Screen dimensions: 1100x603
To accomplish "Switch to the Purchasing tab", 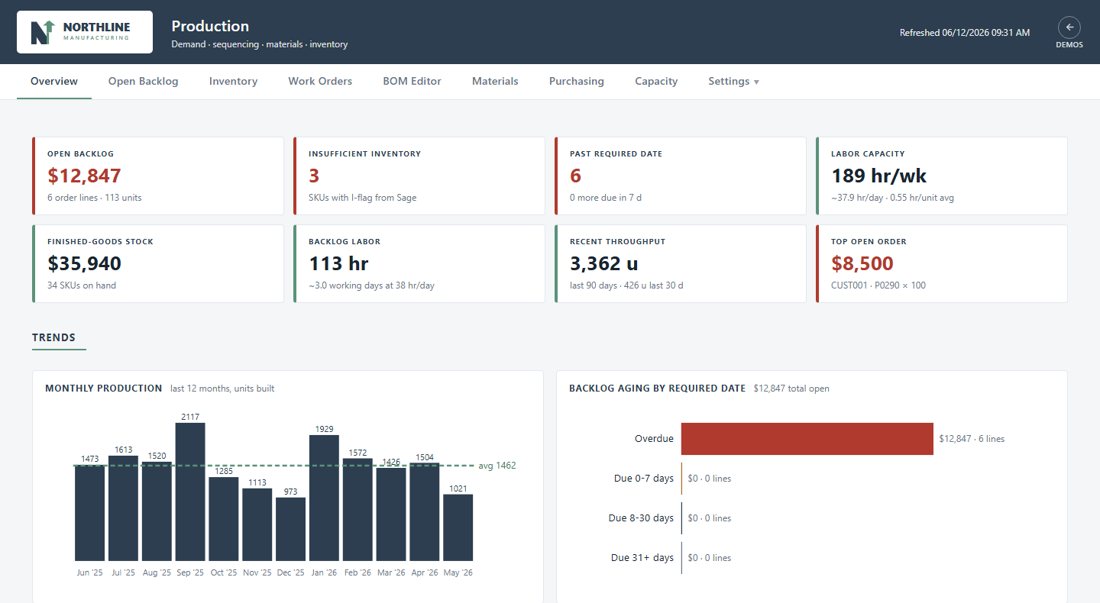I will (576, 81).
